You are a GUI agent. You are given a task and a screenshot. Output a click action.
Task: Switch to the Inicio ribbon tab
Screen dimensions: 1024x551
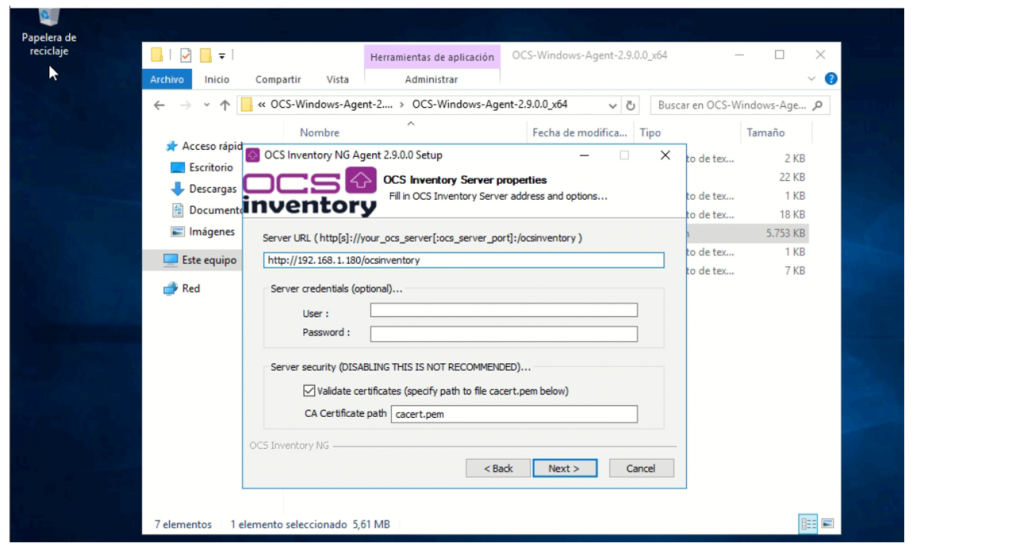click(x=217, y=79)
